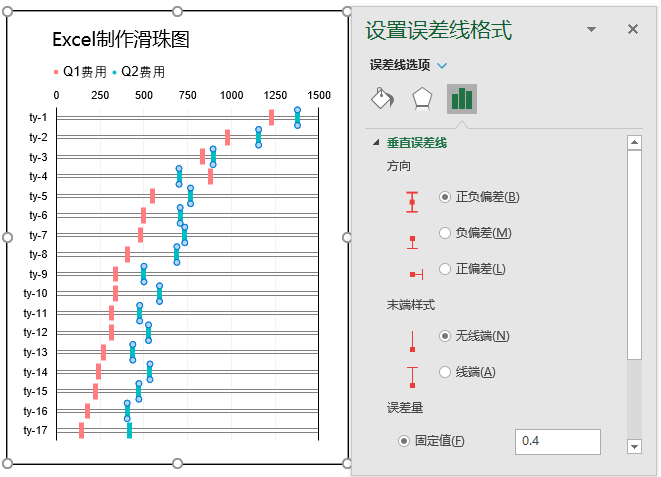Screen dimensions: 661x477
Task: Click the 误差线选项 heading text
Action: pyautogui.click(x=400, y=65)
